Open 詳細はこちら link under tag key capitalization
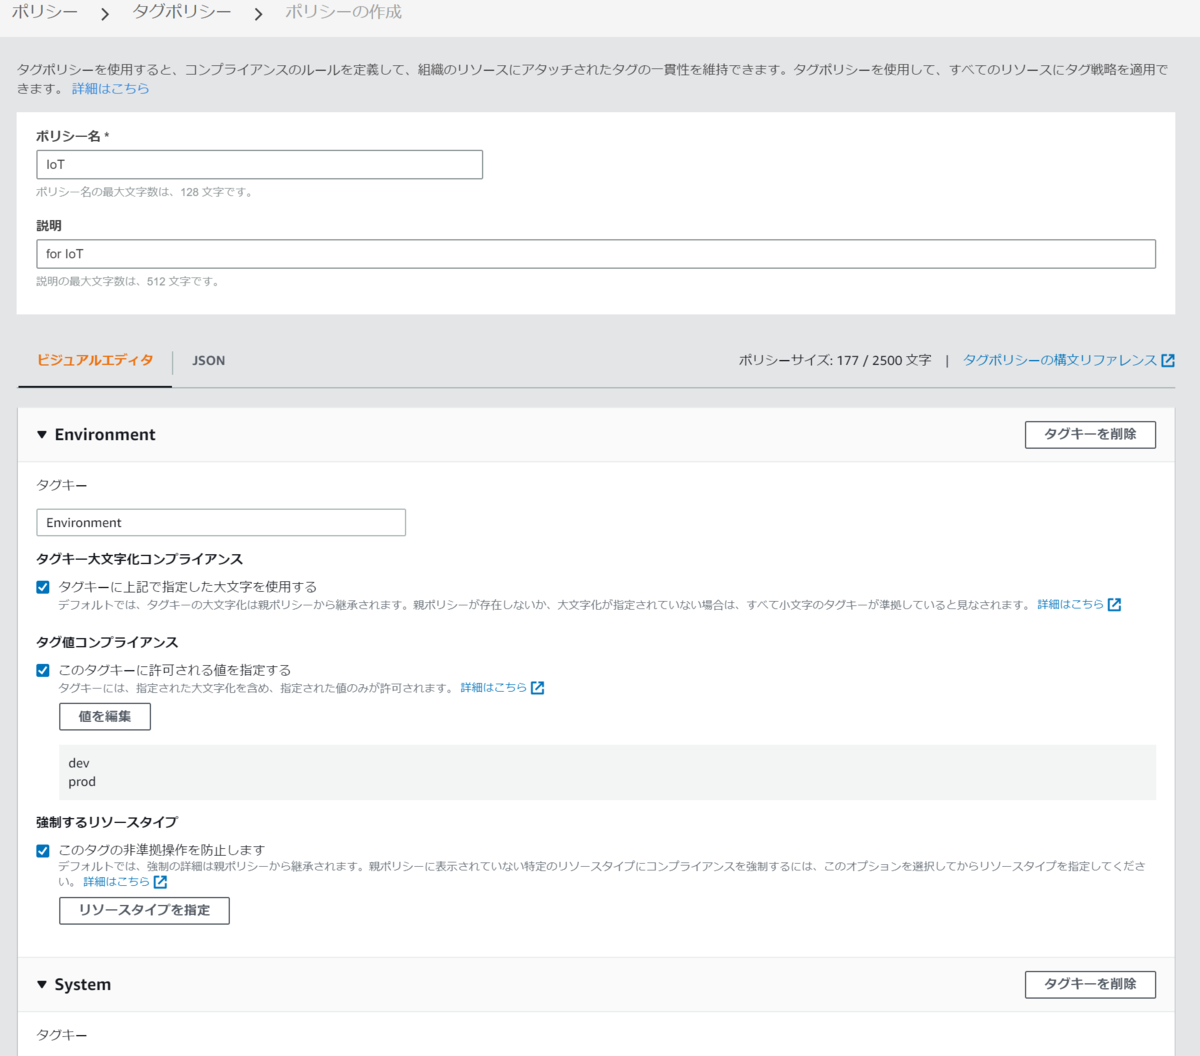This screenshot has width=1200, height=1056. pyautogui.click(x=1070, y=604)
